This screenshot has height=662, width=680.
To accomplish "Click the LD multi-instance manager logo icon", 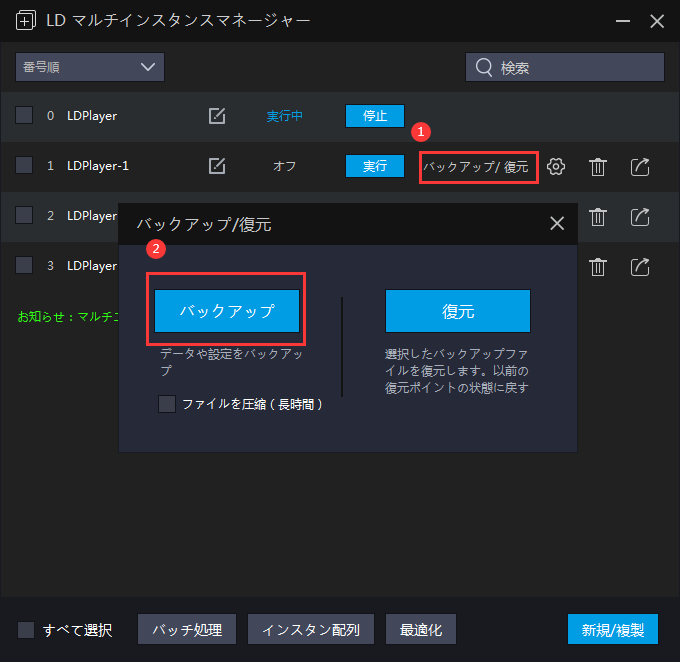I will [26, 20].
